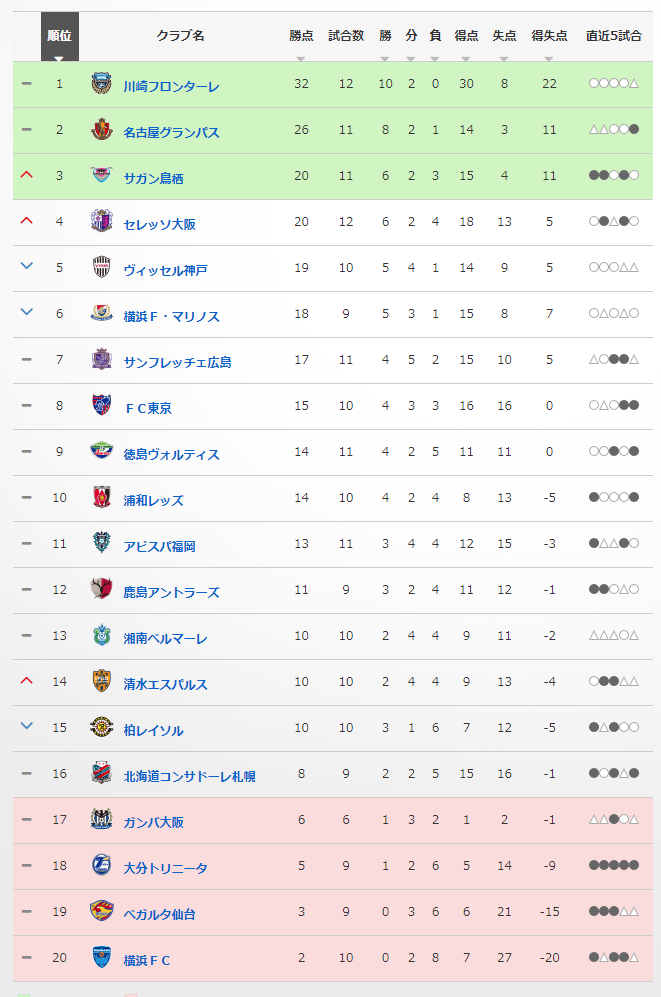Open the 横浜F・マリノス team page
Viewport: 661px width, 997px height.
tap(172, 317)
